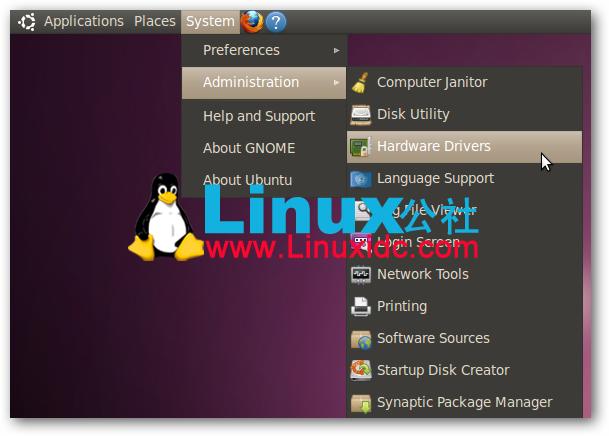Open the Places menu
Screen dimensions: 609x436
[x=155, y=21]
